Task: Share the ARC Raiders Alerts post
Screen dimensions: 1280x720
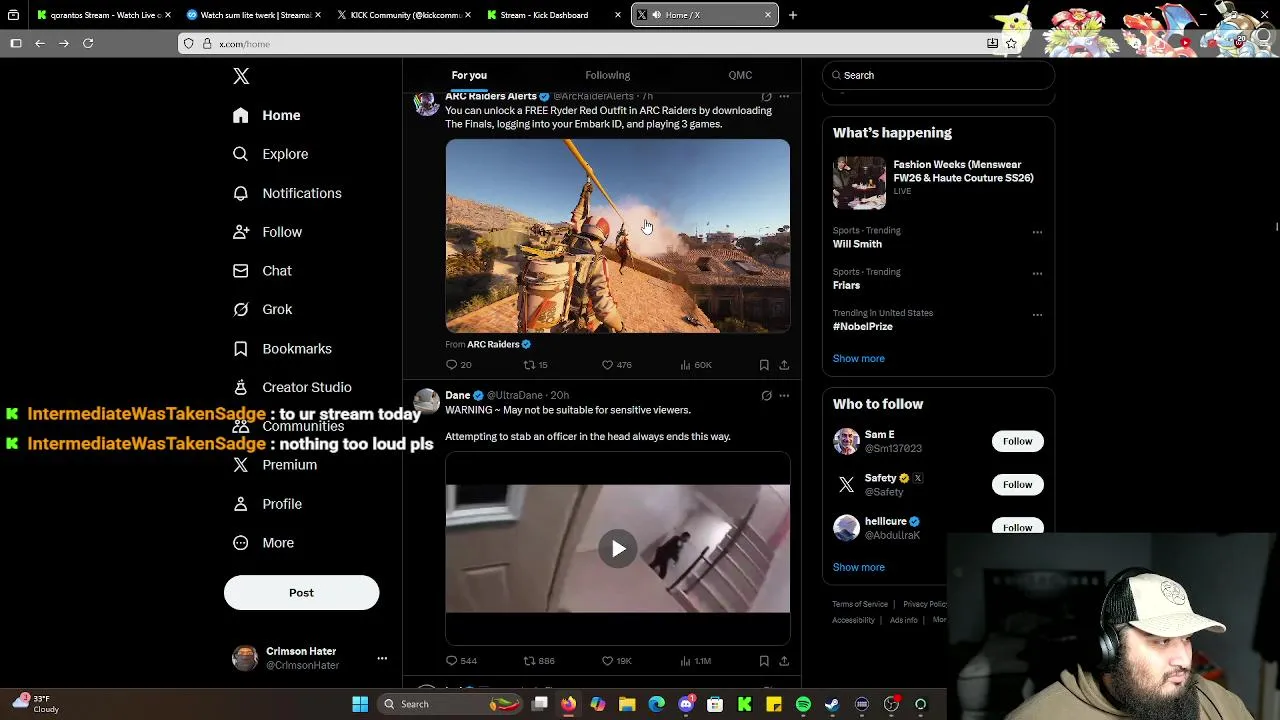Action: point(784,365)
